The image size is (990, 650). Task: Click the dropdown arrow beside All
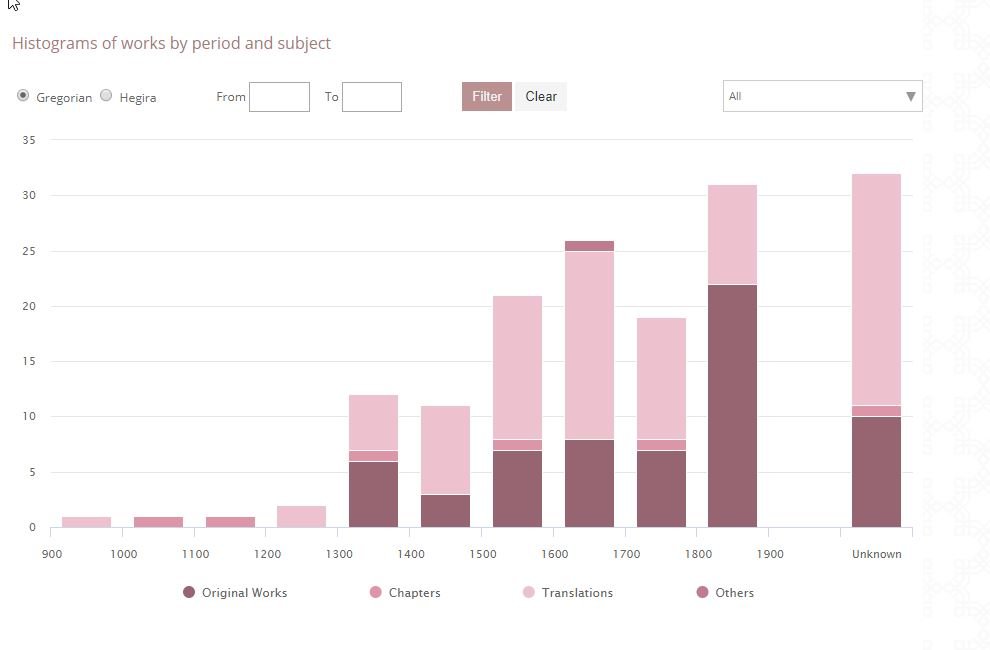tap(910, 96)
